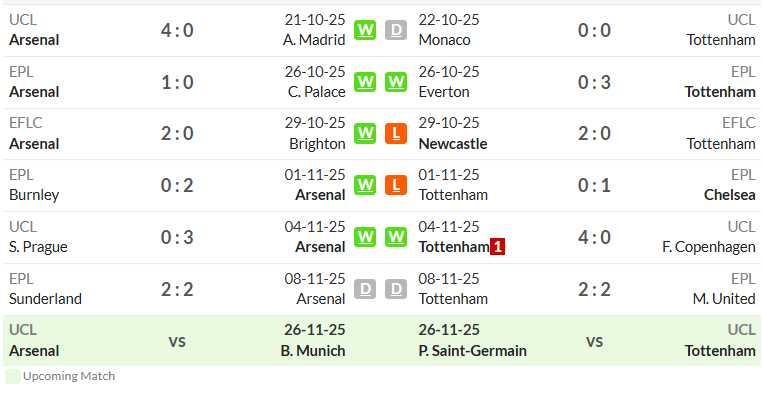
Task: Click the D badge next to Monaco
Action: pyautogui.click(x=396, y=30)
